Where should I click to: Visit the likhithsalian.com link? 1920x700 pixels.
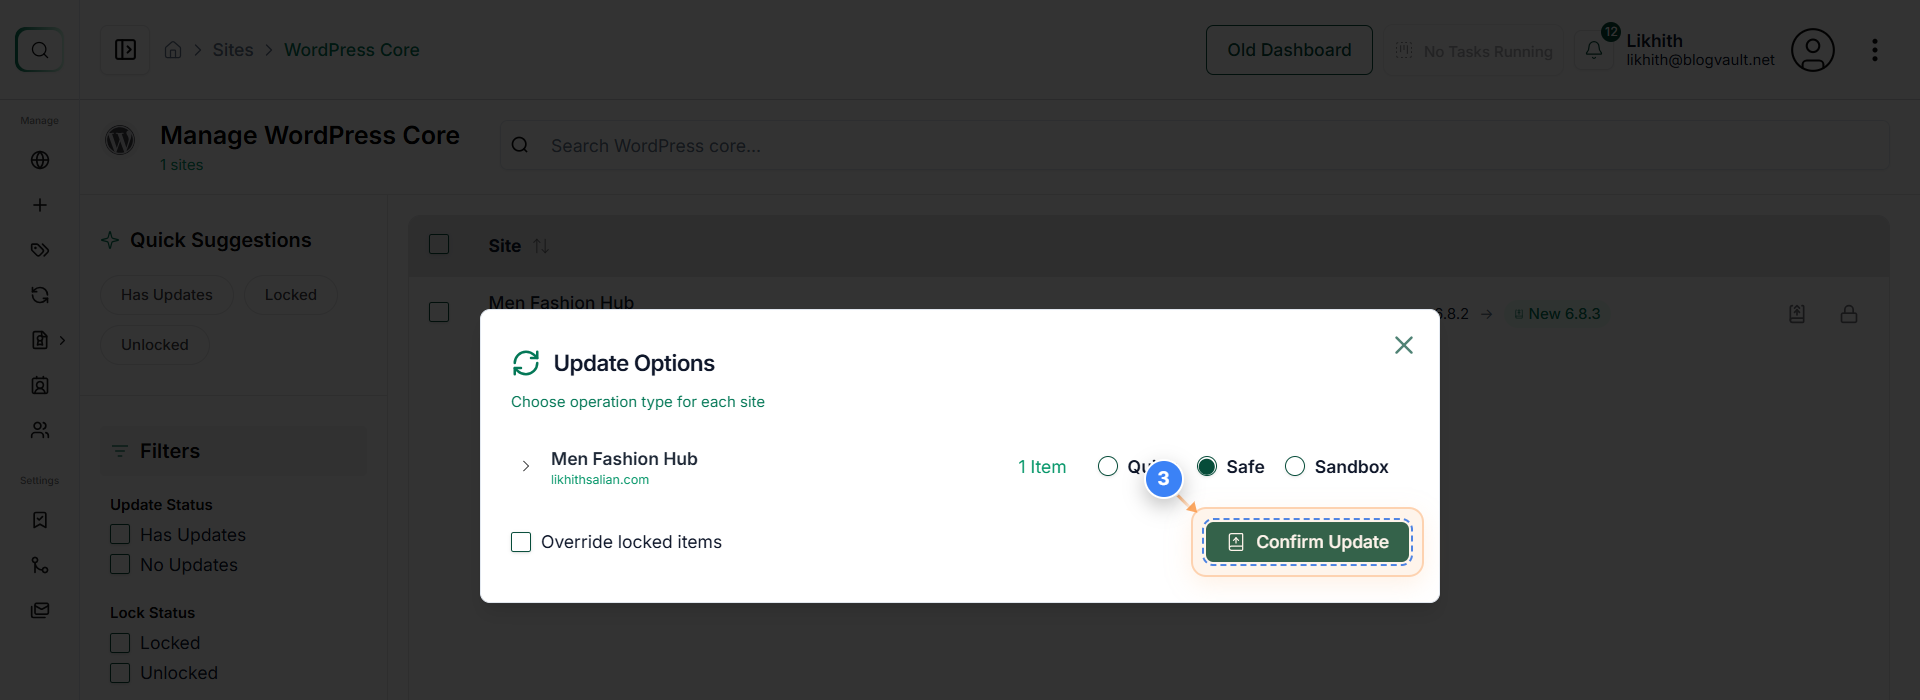pyautogui.click(x=599, y=479)
